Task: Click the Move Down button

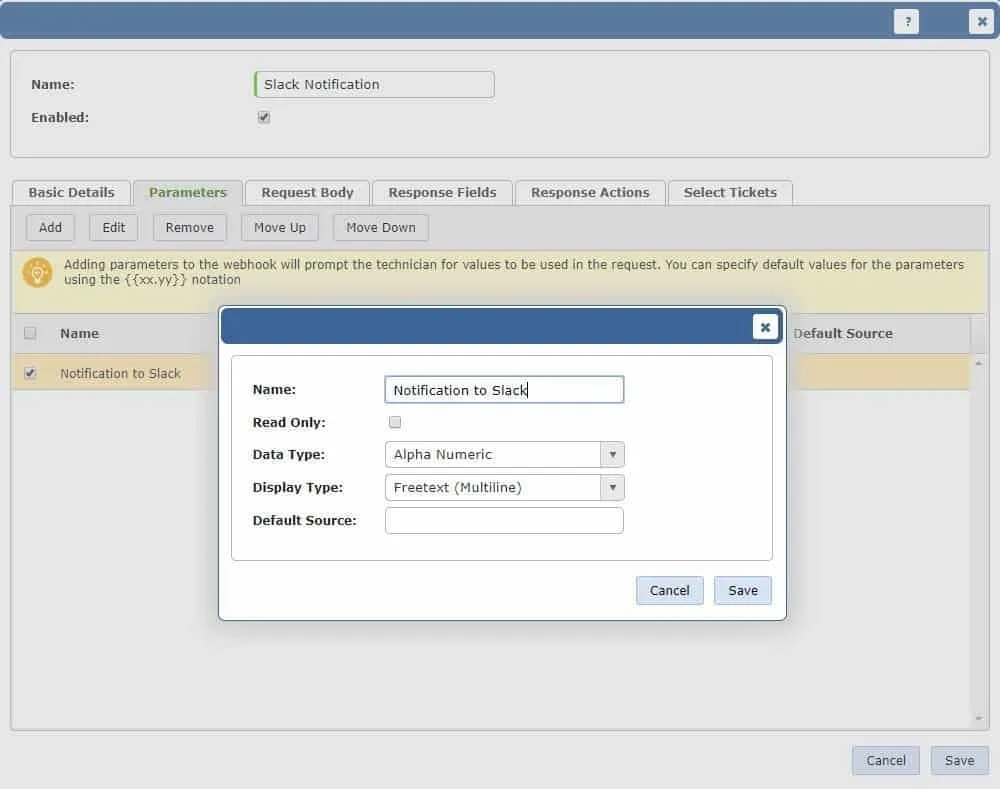Action: click(381, 228)
